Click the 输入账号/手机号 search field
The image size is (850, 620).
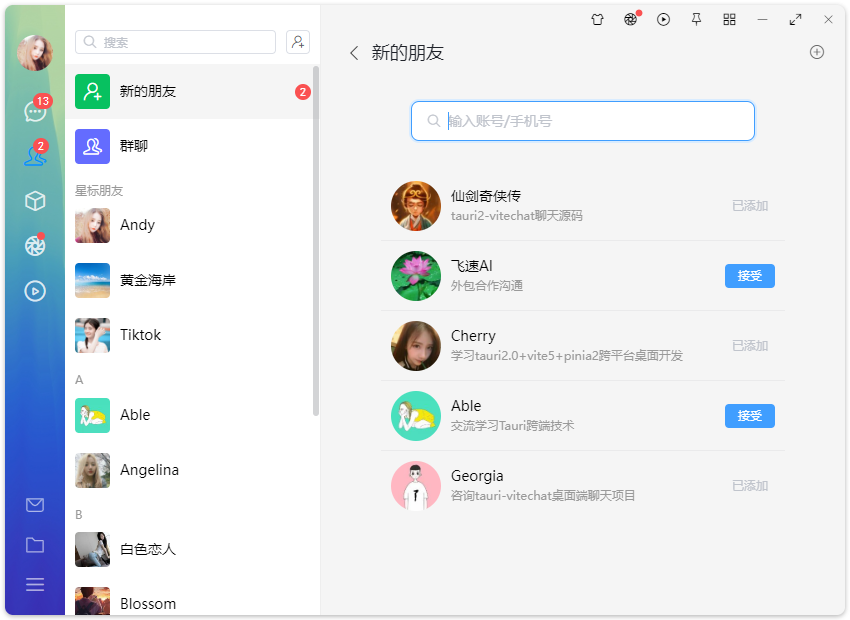(582, 120)
